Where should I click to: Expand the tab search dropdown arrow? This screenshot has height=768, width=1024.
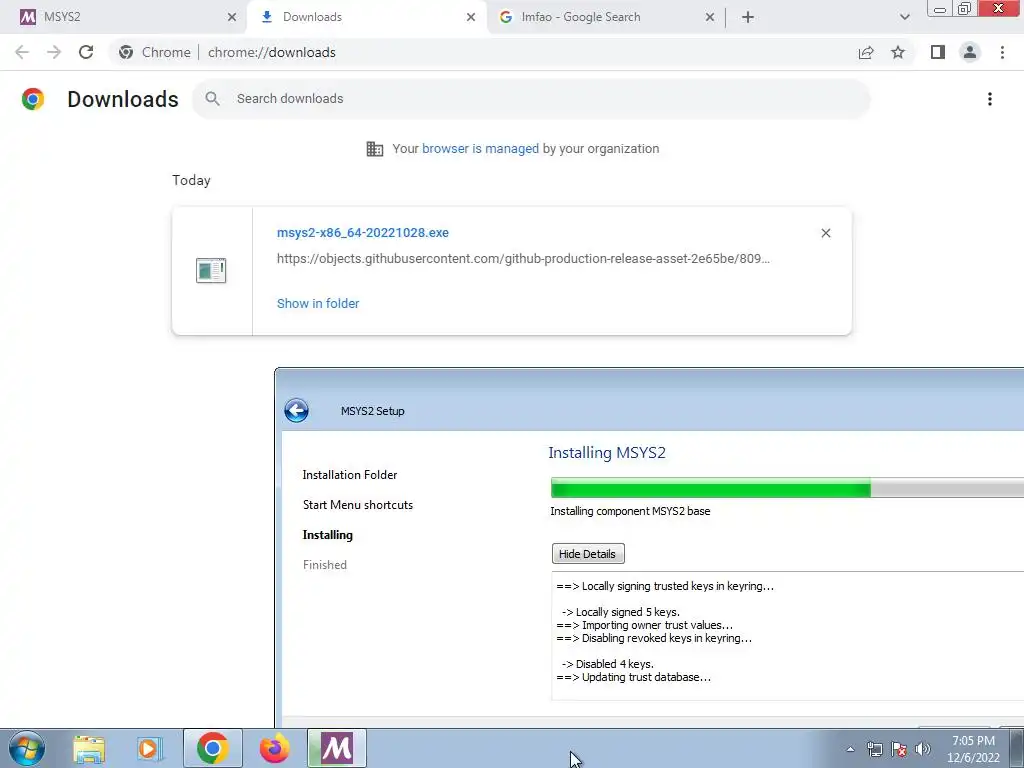point(904,17)
